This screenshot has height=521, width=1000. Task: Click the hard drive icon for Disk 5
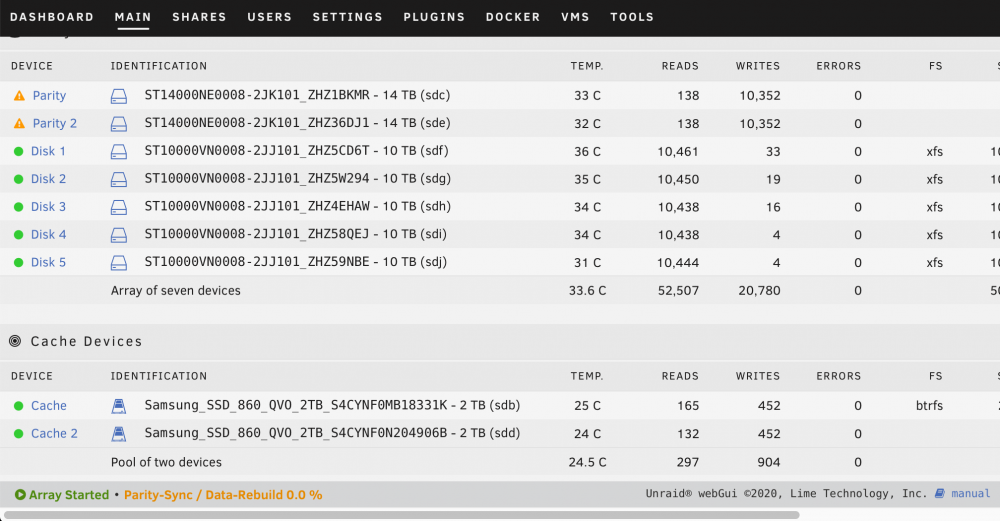[x=119, y=263]
